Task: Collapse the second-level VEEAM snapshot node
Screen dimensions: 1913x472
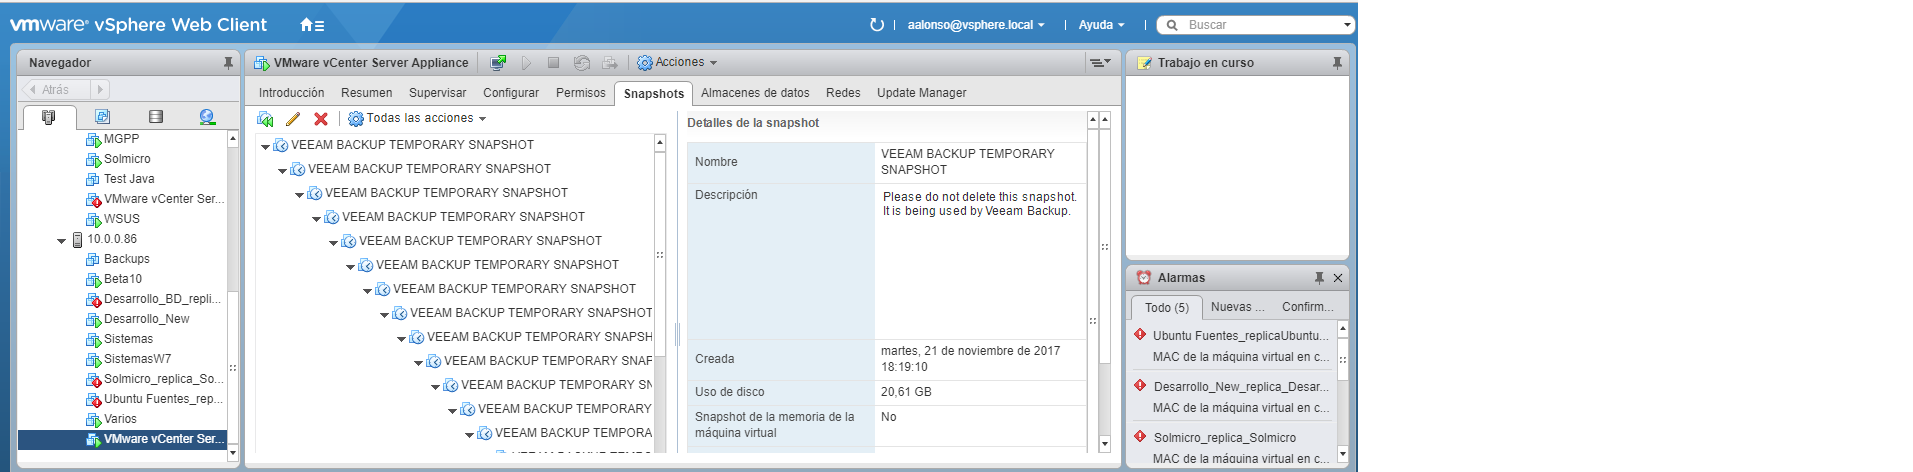Action: tap(282, 170)
